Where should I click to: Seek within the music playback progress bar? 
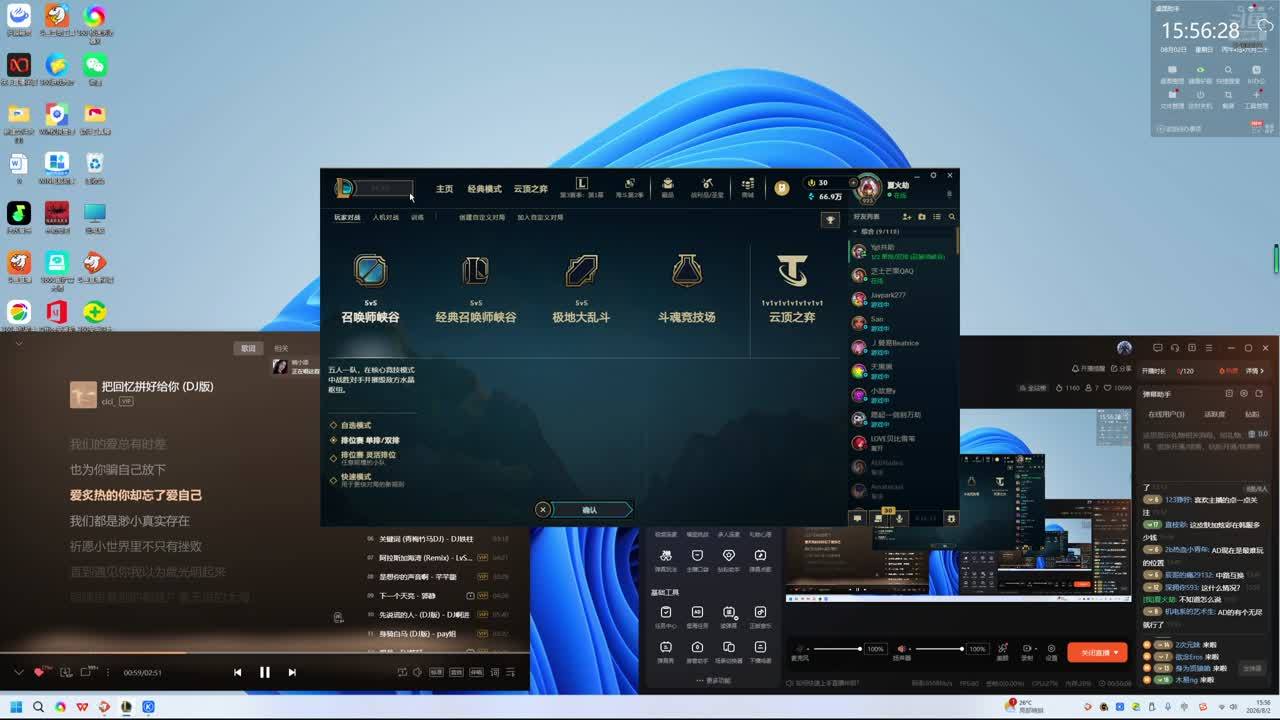tap(265, 654)
